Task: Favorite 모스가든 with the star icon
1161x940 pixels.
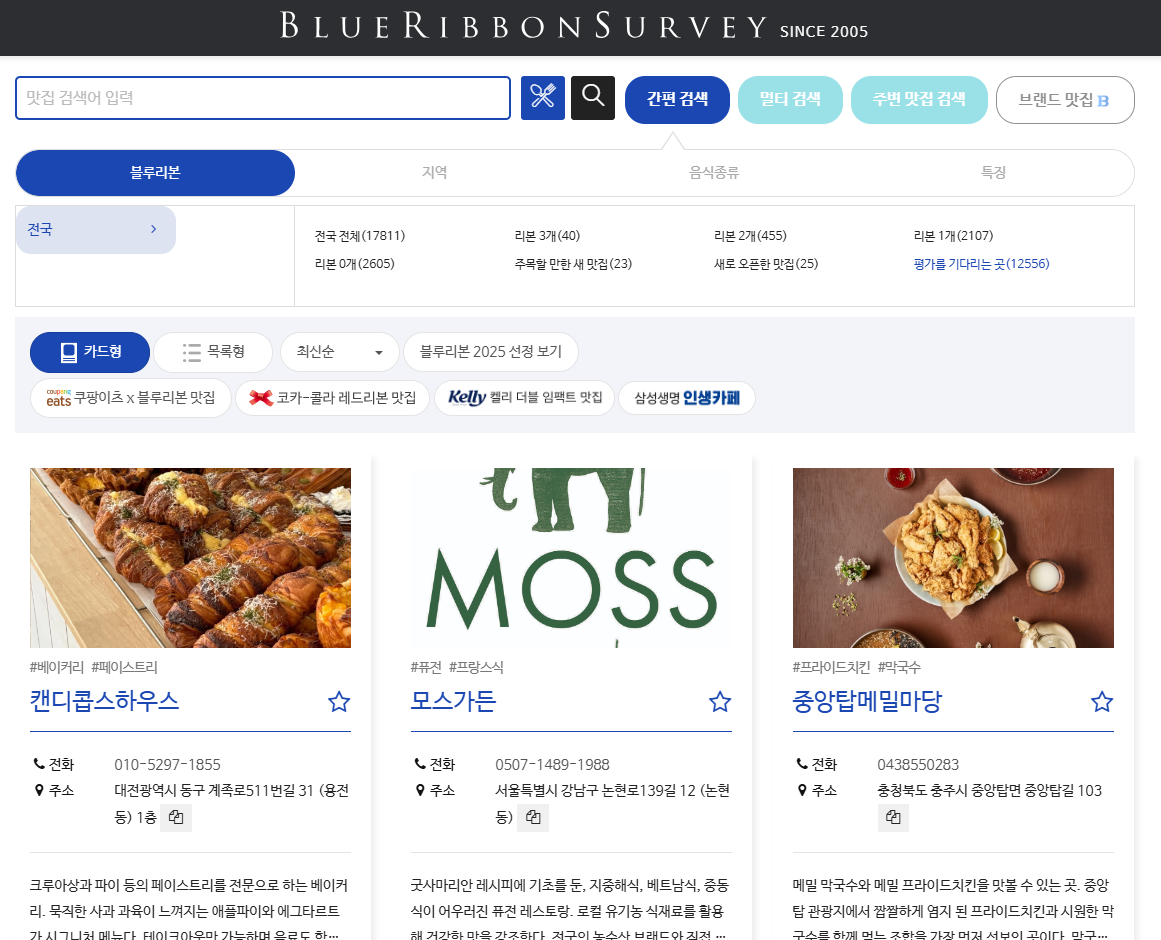Action: [720, 702]
